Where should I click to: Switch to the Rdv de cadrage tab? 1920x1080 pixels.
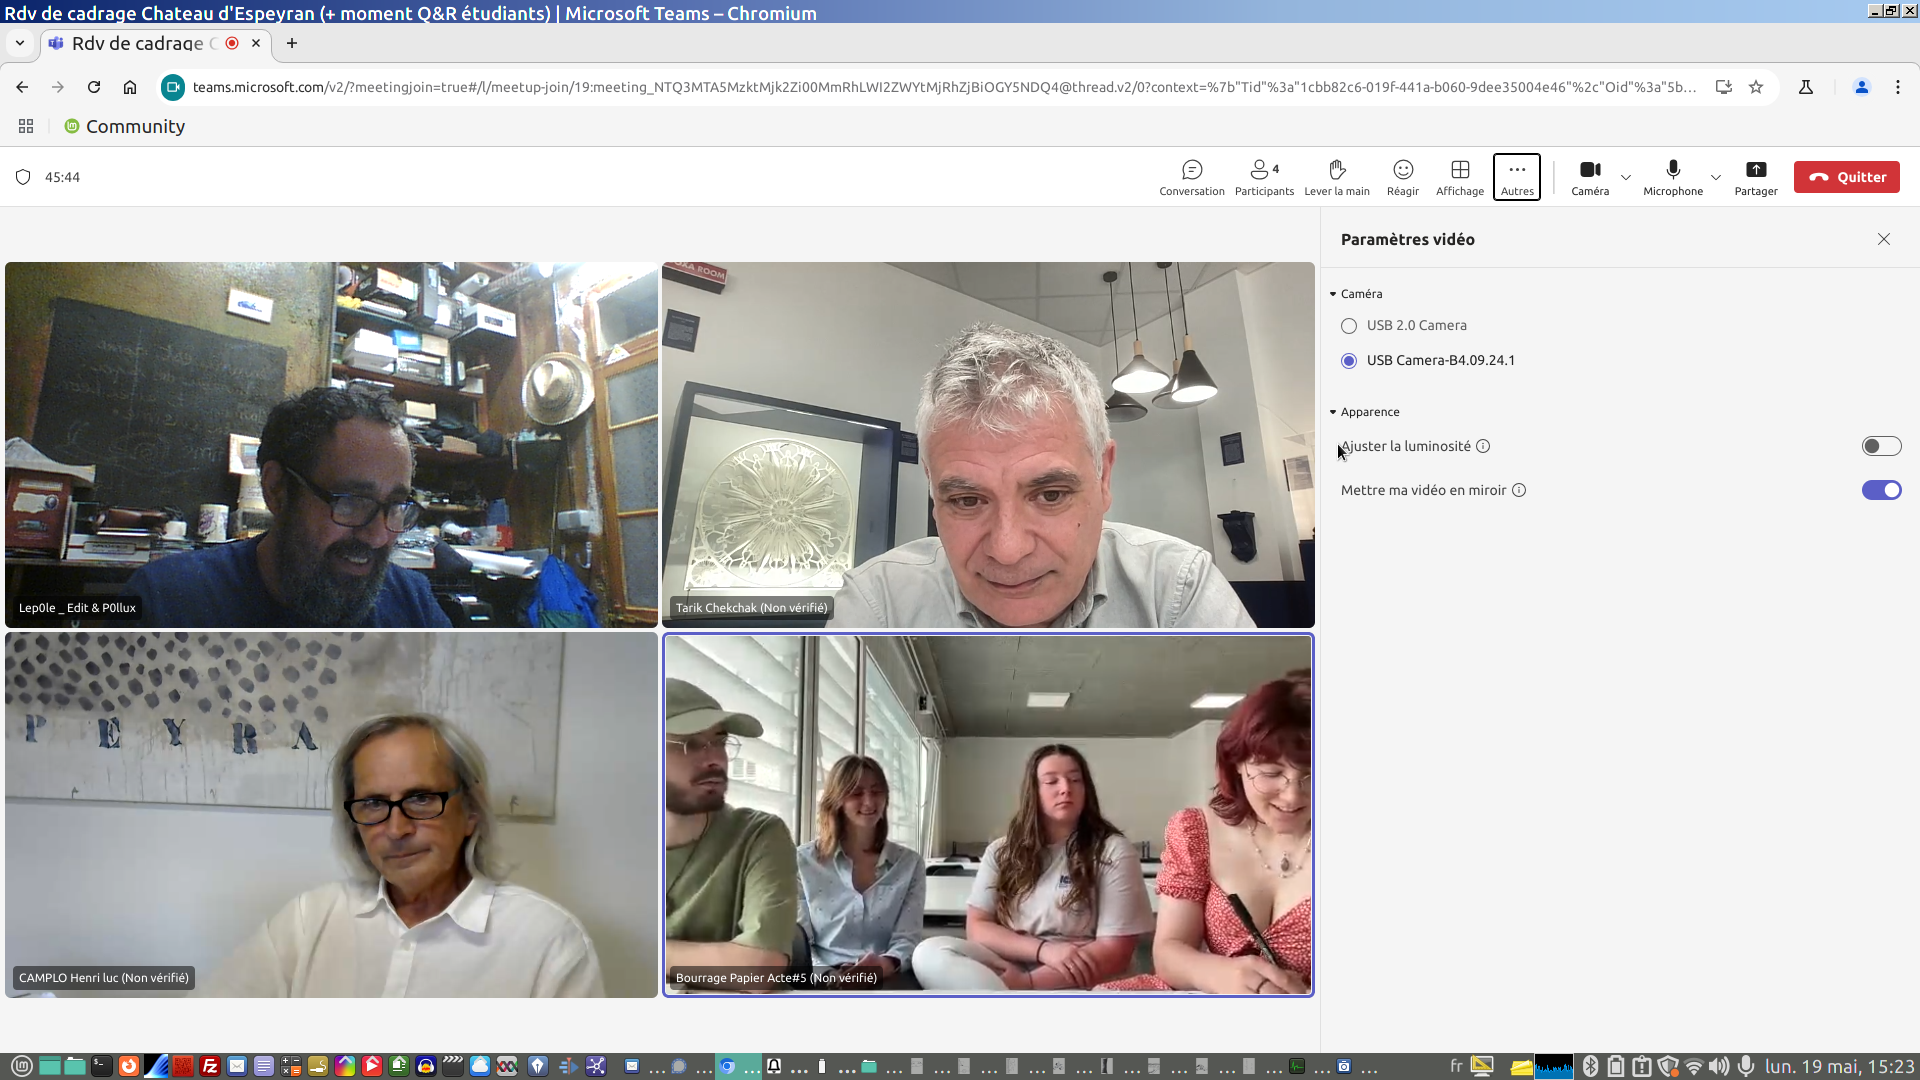[x=138, y=43]
